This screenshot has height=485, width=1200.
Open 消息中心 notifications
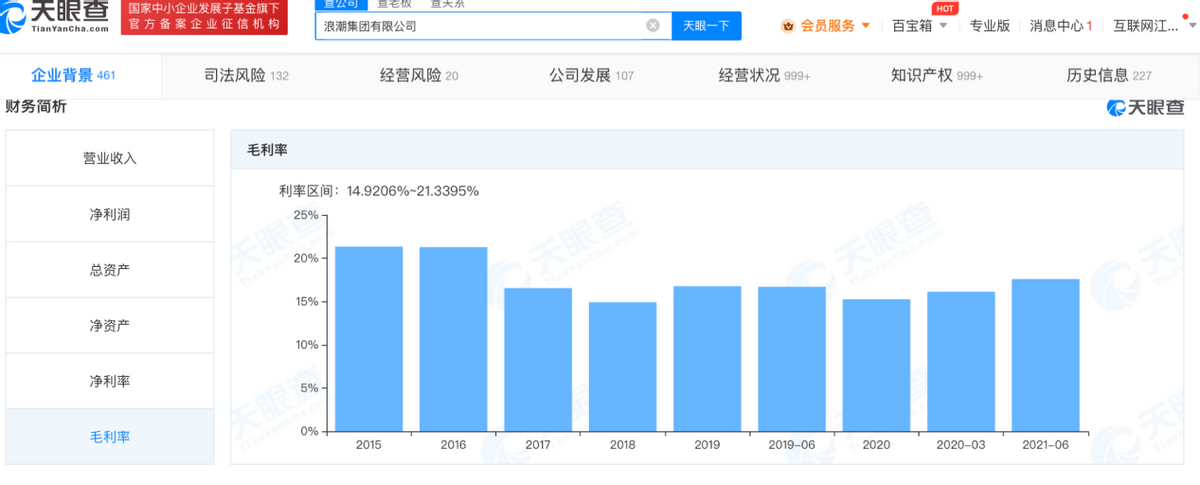(x=1061, y=26)
